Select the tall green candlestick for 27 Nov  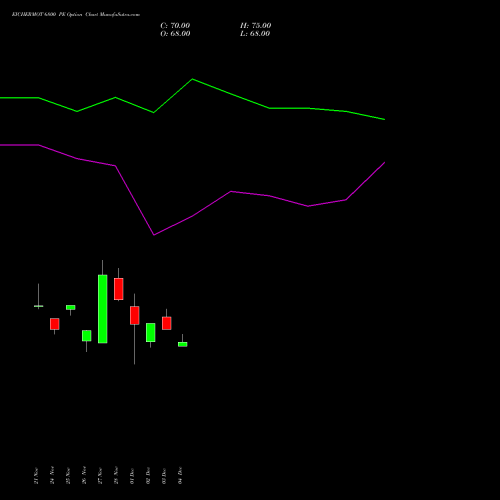pyautogui.click(x=103, y=309)
